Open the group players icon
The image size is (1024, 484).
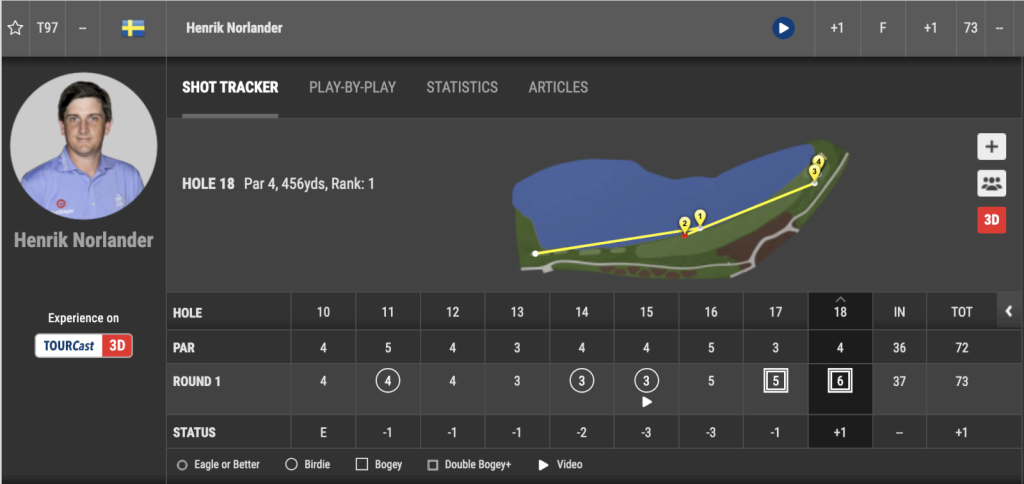[991, 184]
